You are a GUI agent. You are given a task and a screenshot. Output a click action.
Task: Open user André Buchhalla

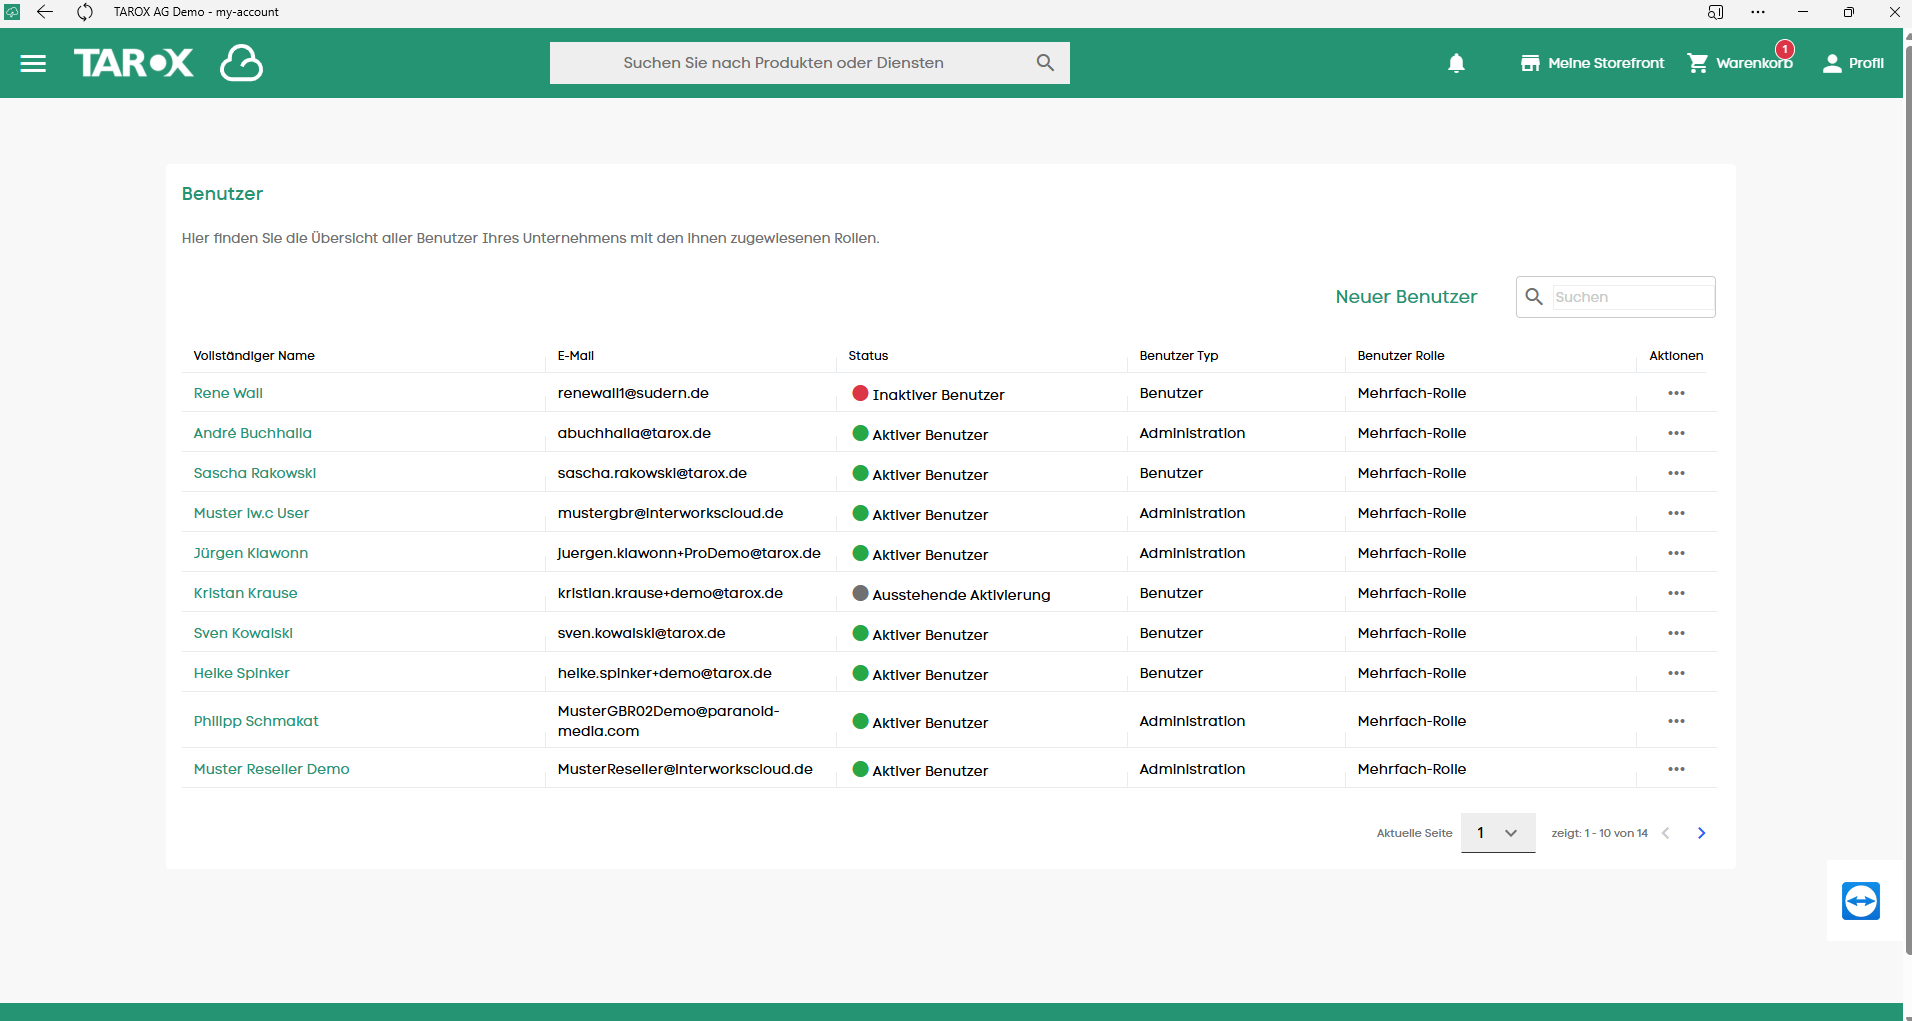click(x=252, y=433)
